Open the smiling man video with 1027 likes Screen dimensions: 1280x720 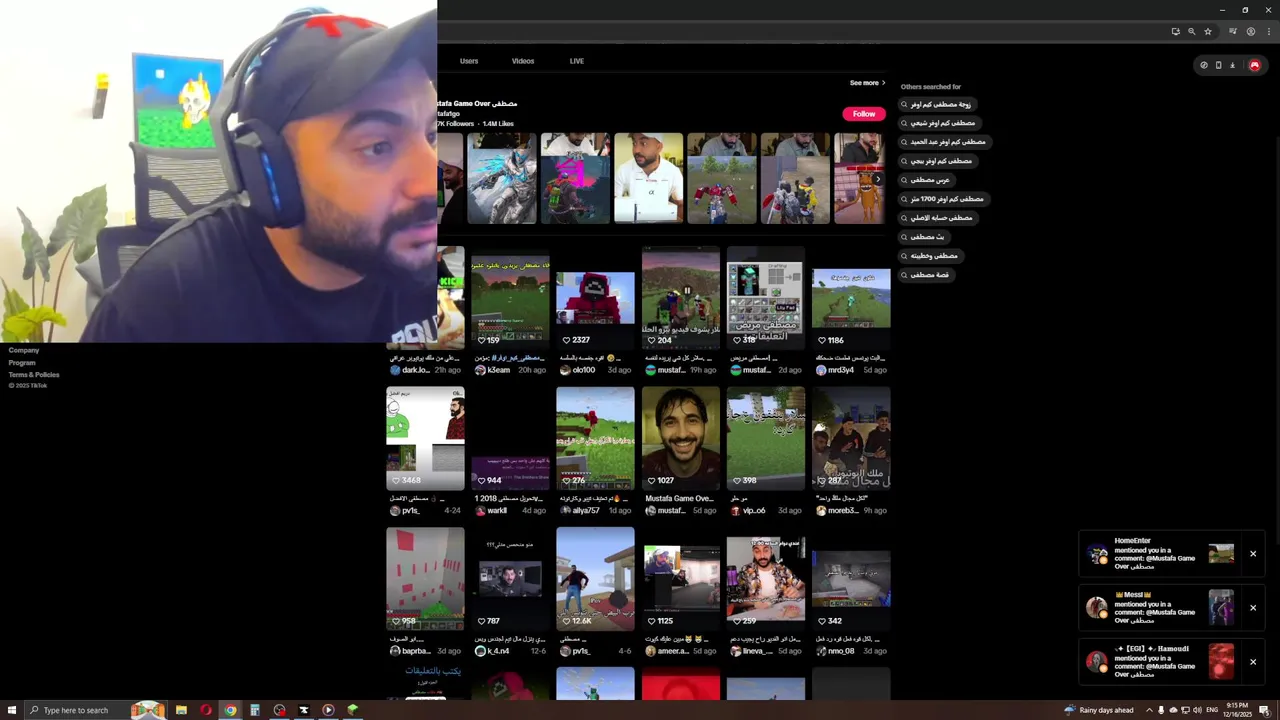[x=680, y=438]
